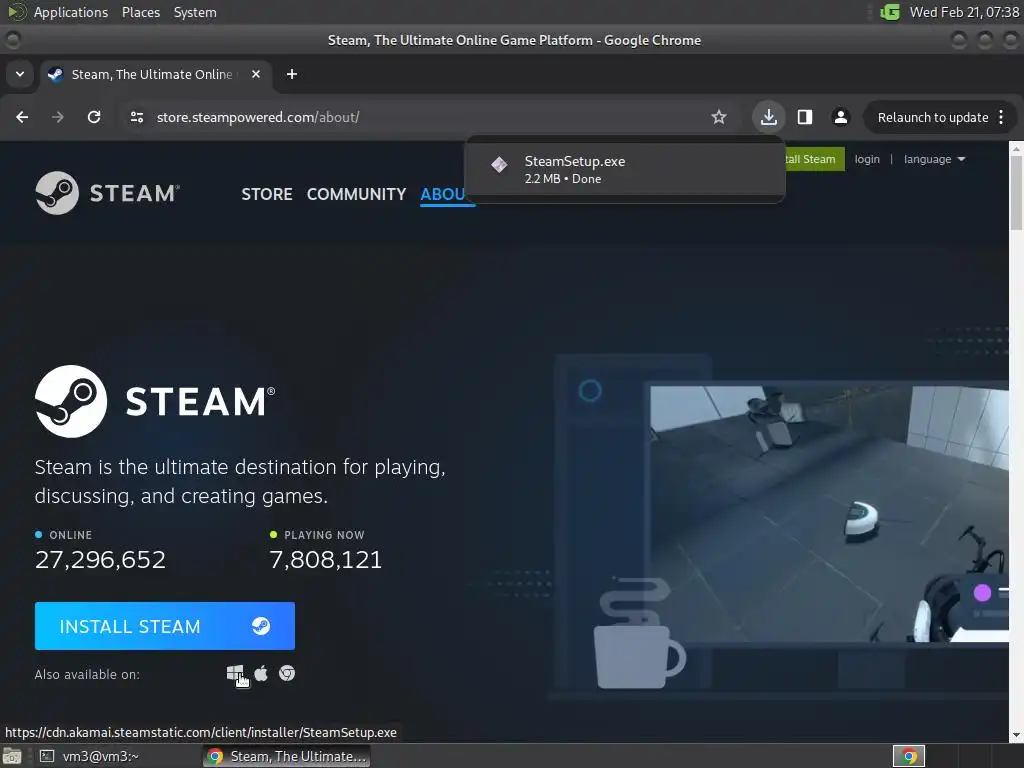This screenshot has height=768, width=1024.
Task: Click the Chrome icon in bottom tray
Action: [908, 756]
